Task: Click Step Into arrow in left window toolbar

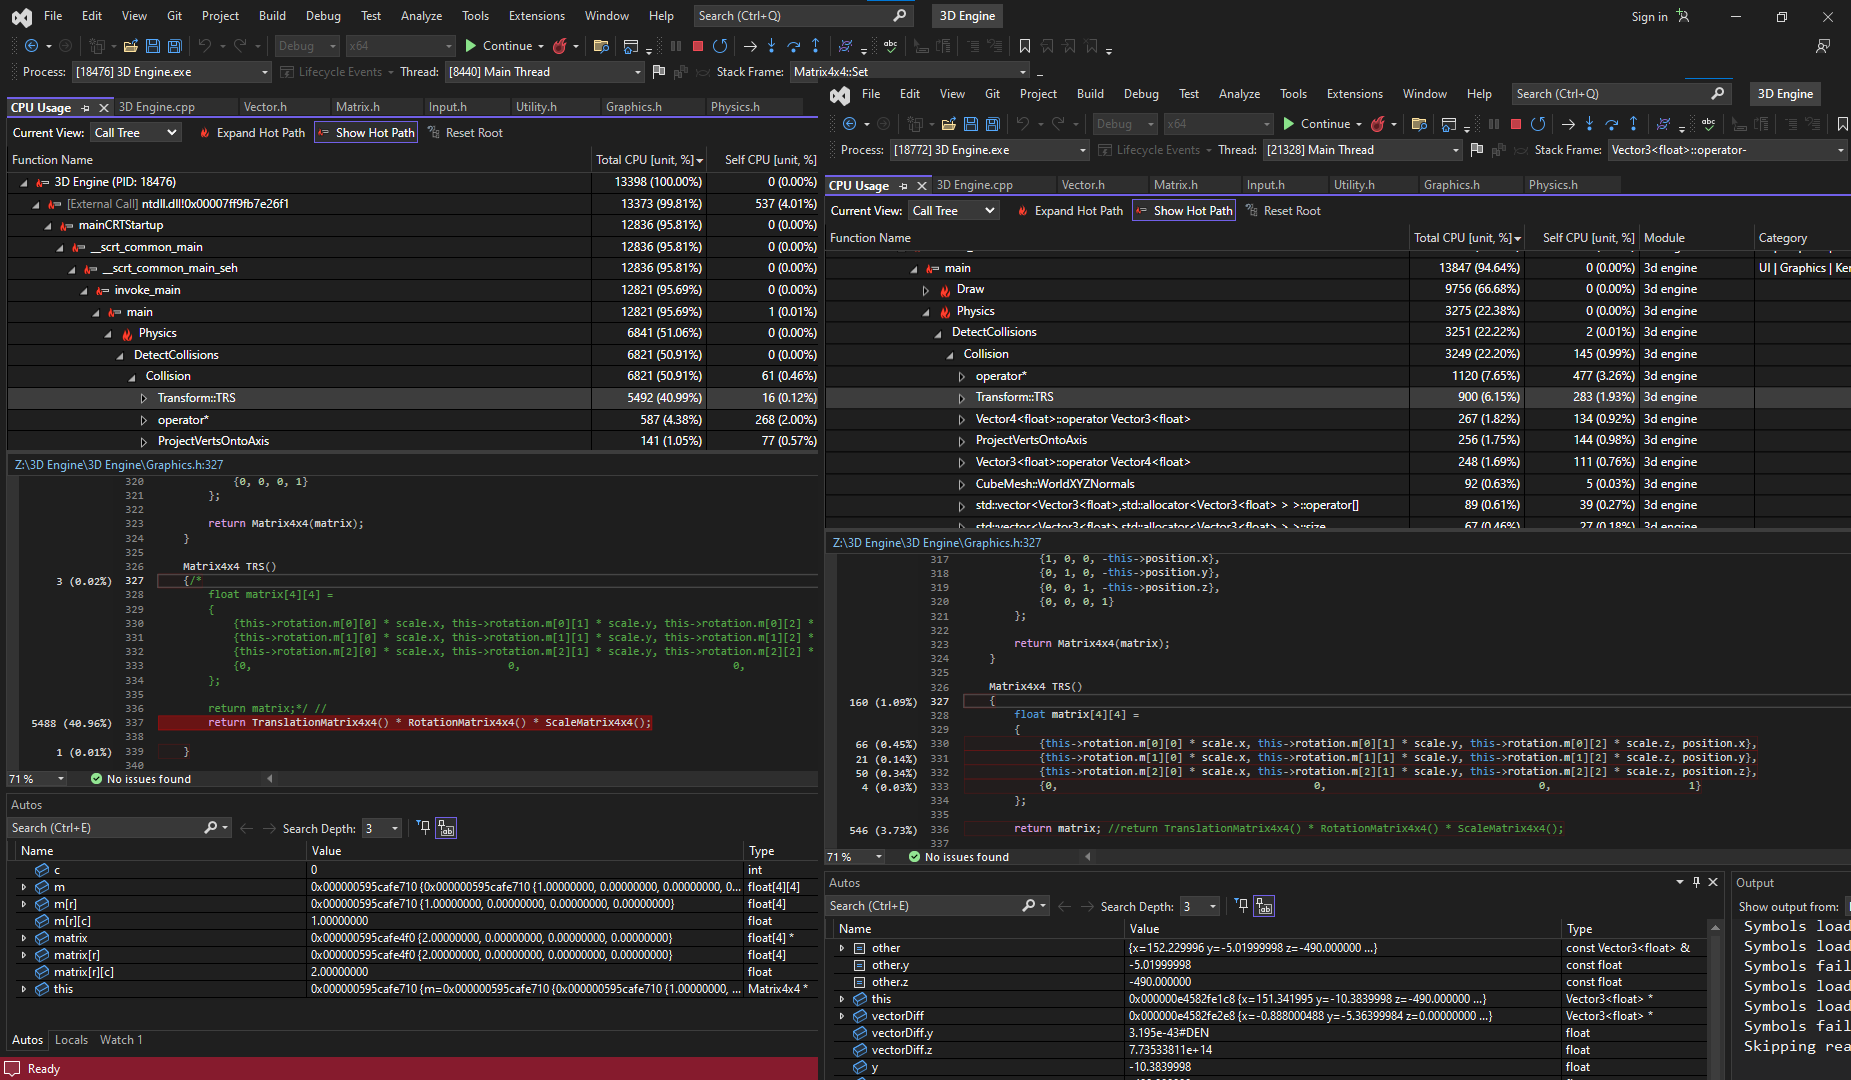Action: coord(771,46)
